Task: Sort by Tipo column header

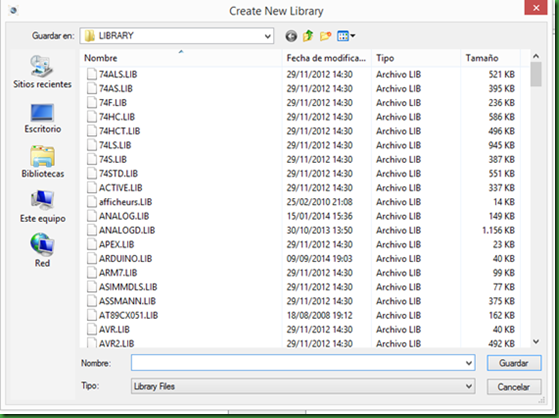Action: [416, 58]
